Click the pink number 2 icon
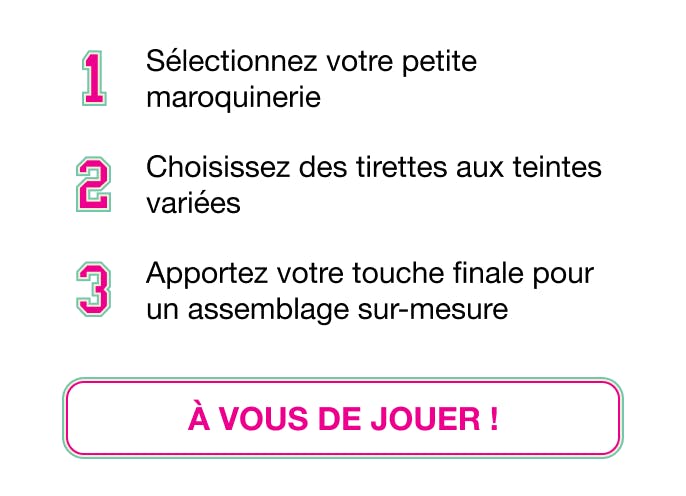 pyautogui.click(x=94, y=184)
